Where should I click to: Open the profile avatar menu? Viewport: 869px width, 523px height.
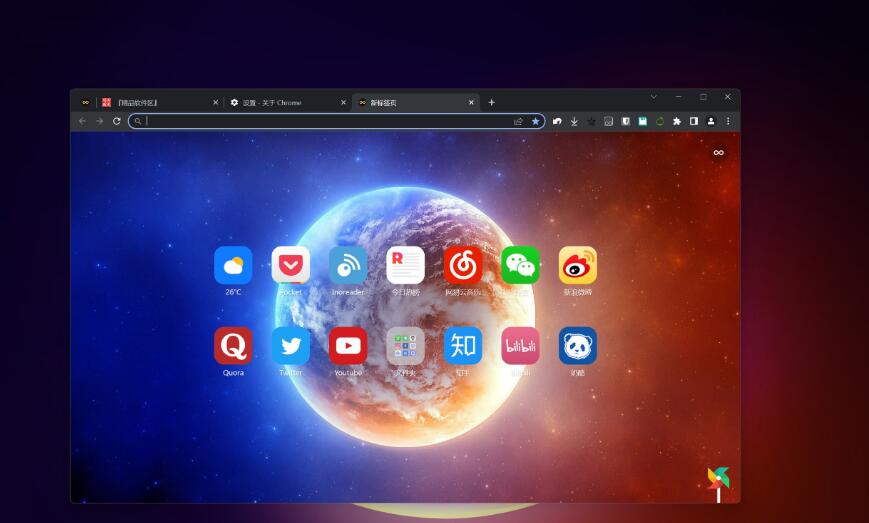tap(711, 121)
